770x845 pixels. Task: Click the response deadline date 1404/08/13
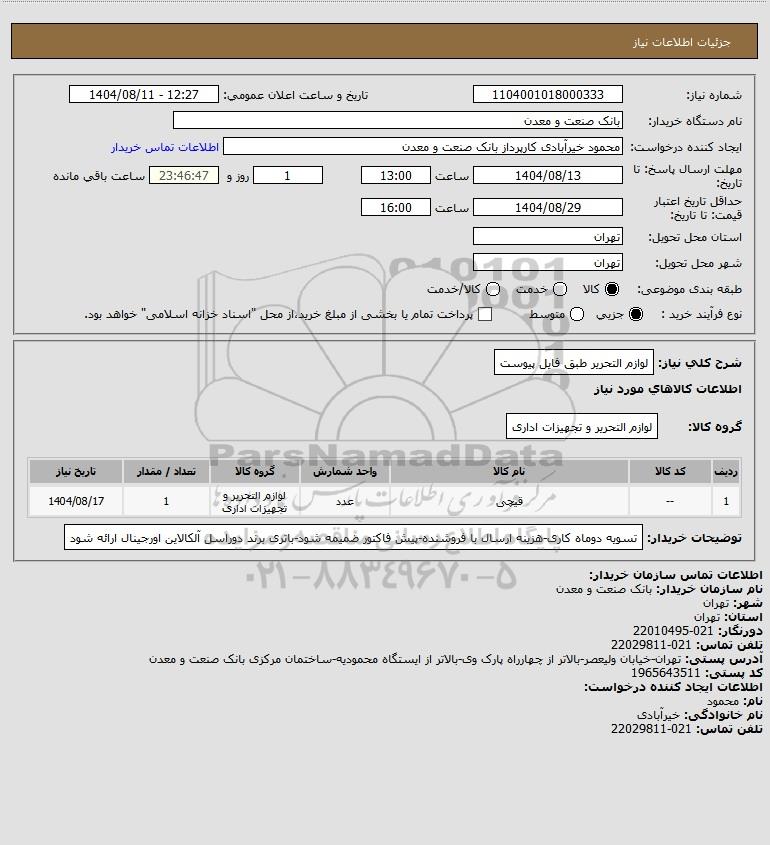547,175
